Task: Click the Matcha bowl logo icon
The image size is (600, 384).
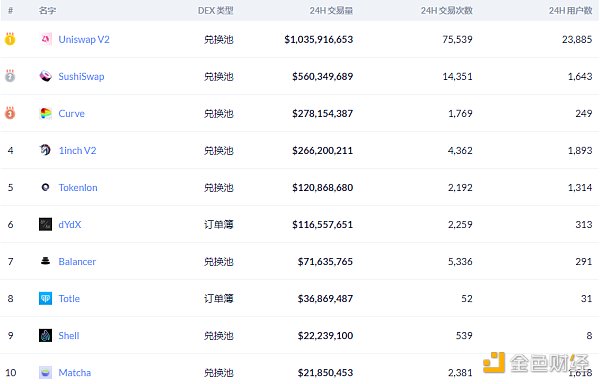Action: coord(46,372)
